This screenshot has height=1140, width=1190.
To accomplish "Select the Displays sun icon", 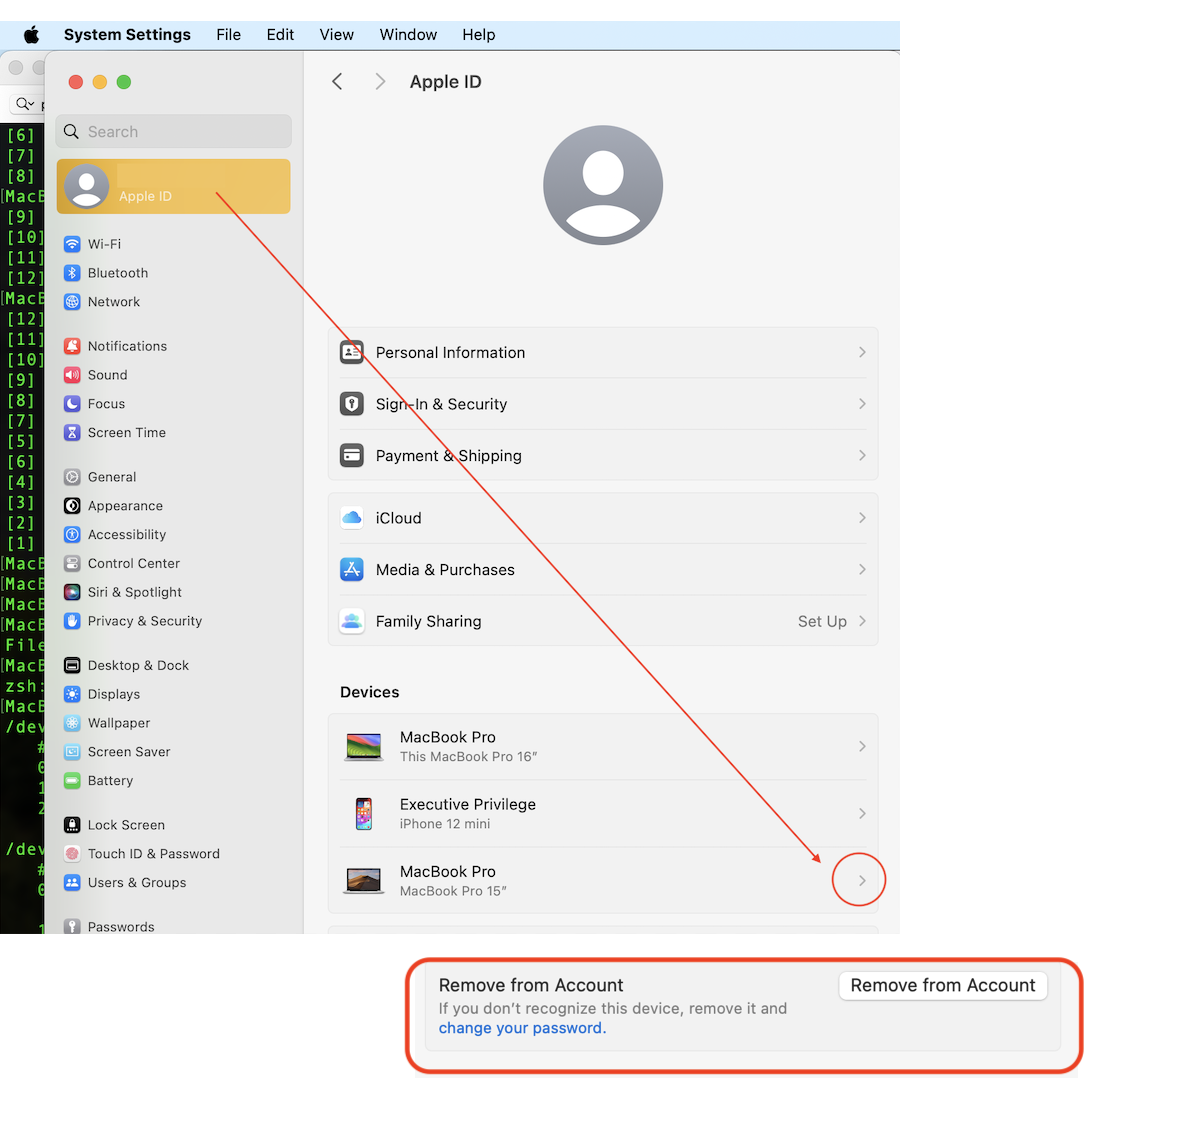I will point(72,694).
